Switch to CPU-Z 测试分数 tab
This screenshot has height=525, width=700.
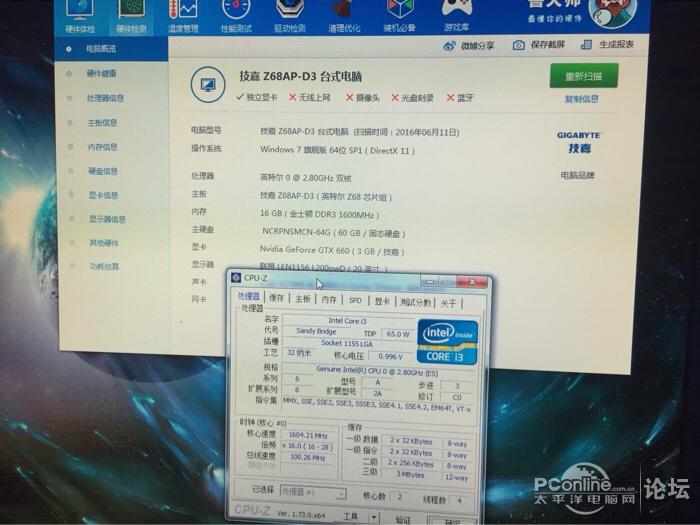tap(416, 302)
